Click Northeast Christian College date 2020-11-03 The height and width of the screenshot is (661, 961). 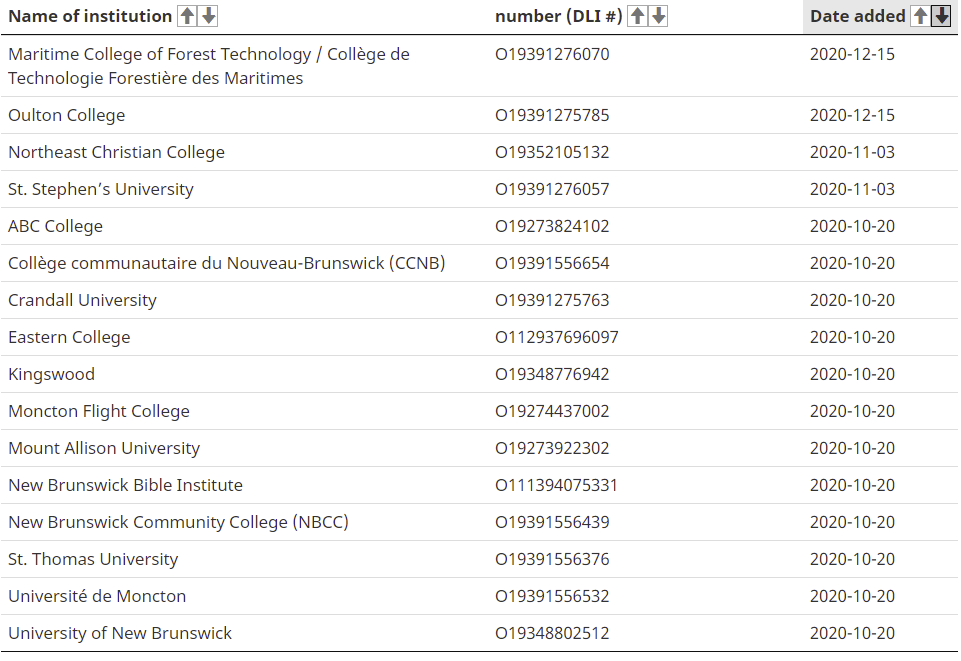pyautogui.click(x=853, y=152)
